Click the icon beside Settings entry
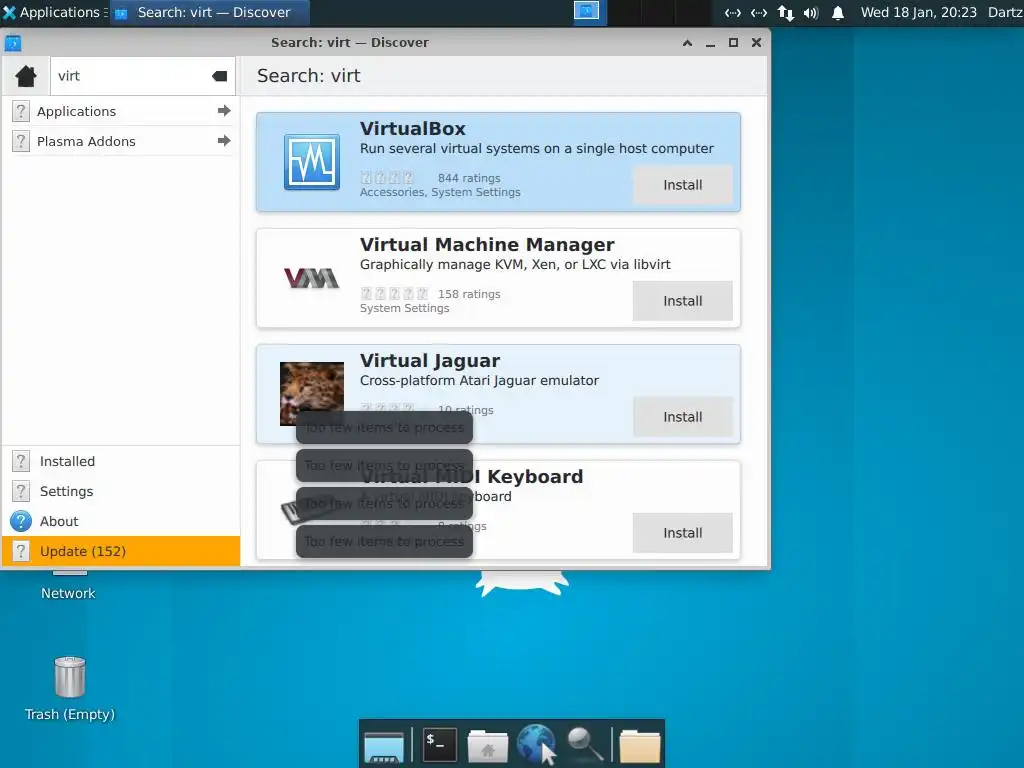The width and height of the screenshot is (1024, 768). tap(21, 491)
